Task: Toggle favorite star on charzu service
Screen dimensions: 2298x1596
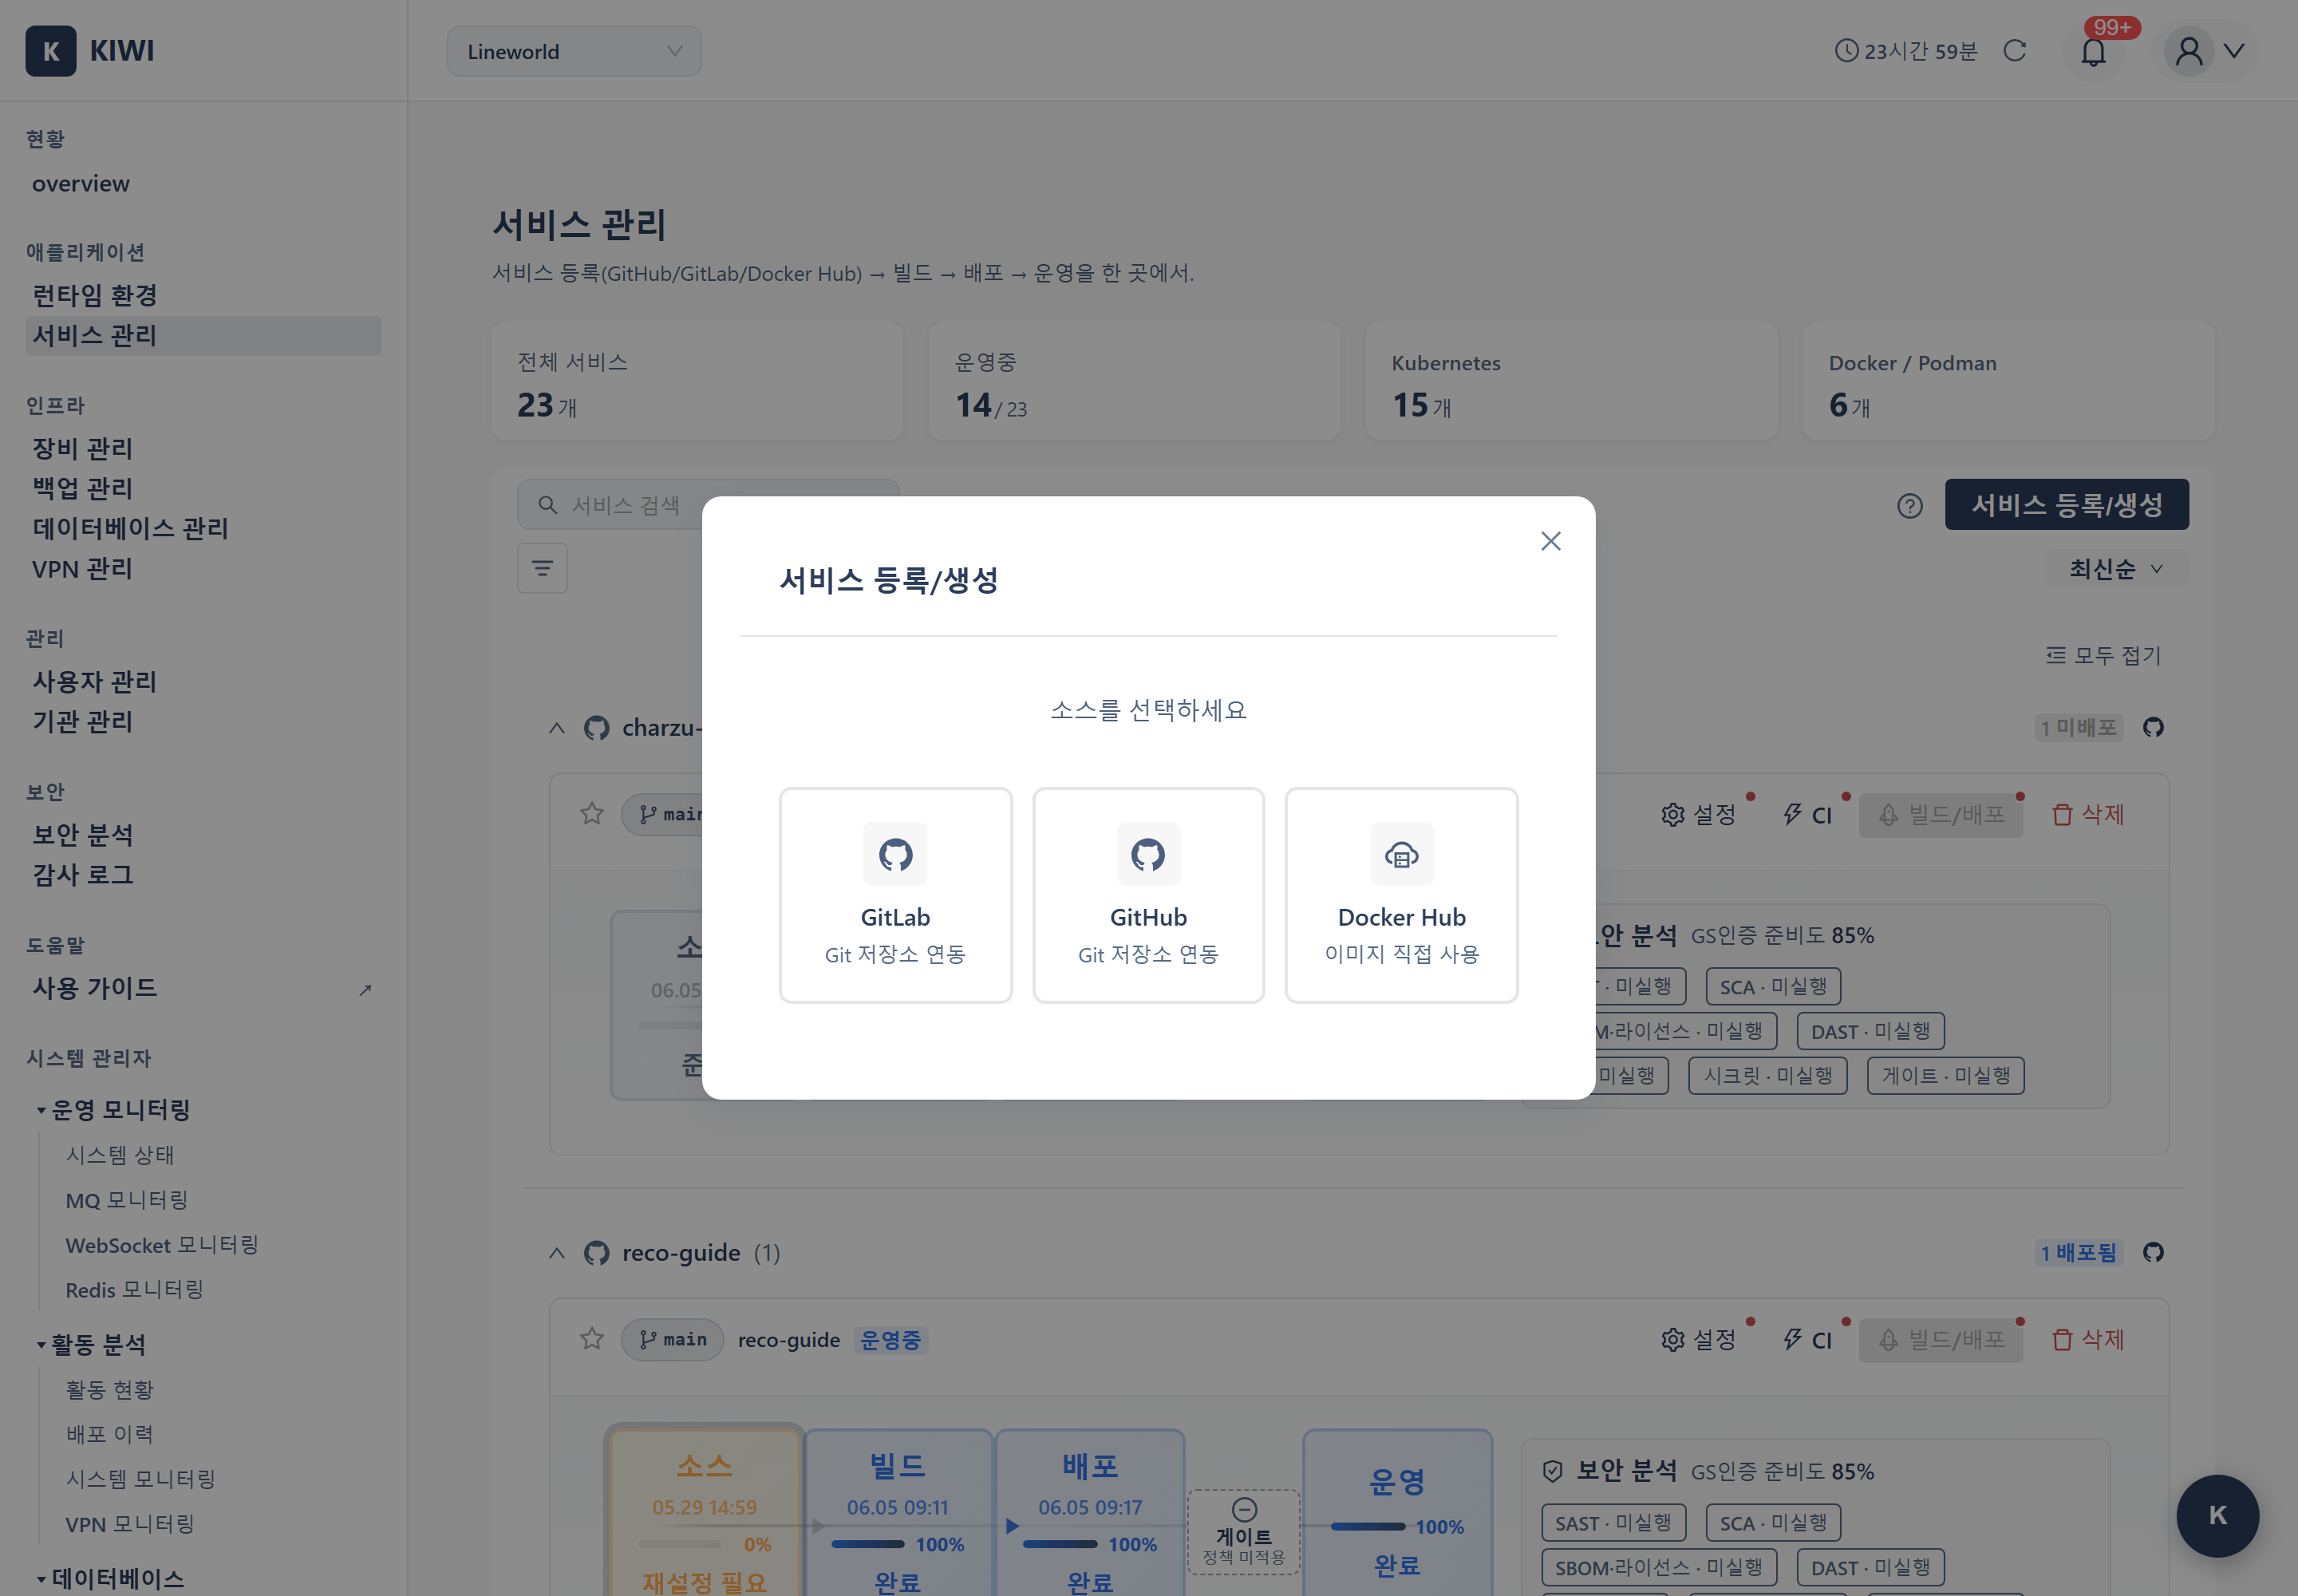Action: coord(592,814)
